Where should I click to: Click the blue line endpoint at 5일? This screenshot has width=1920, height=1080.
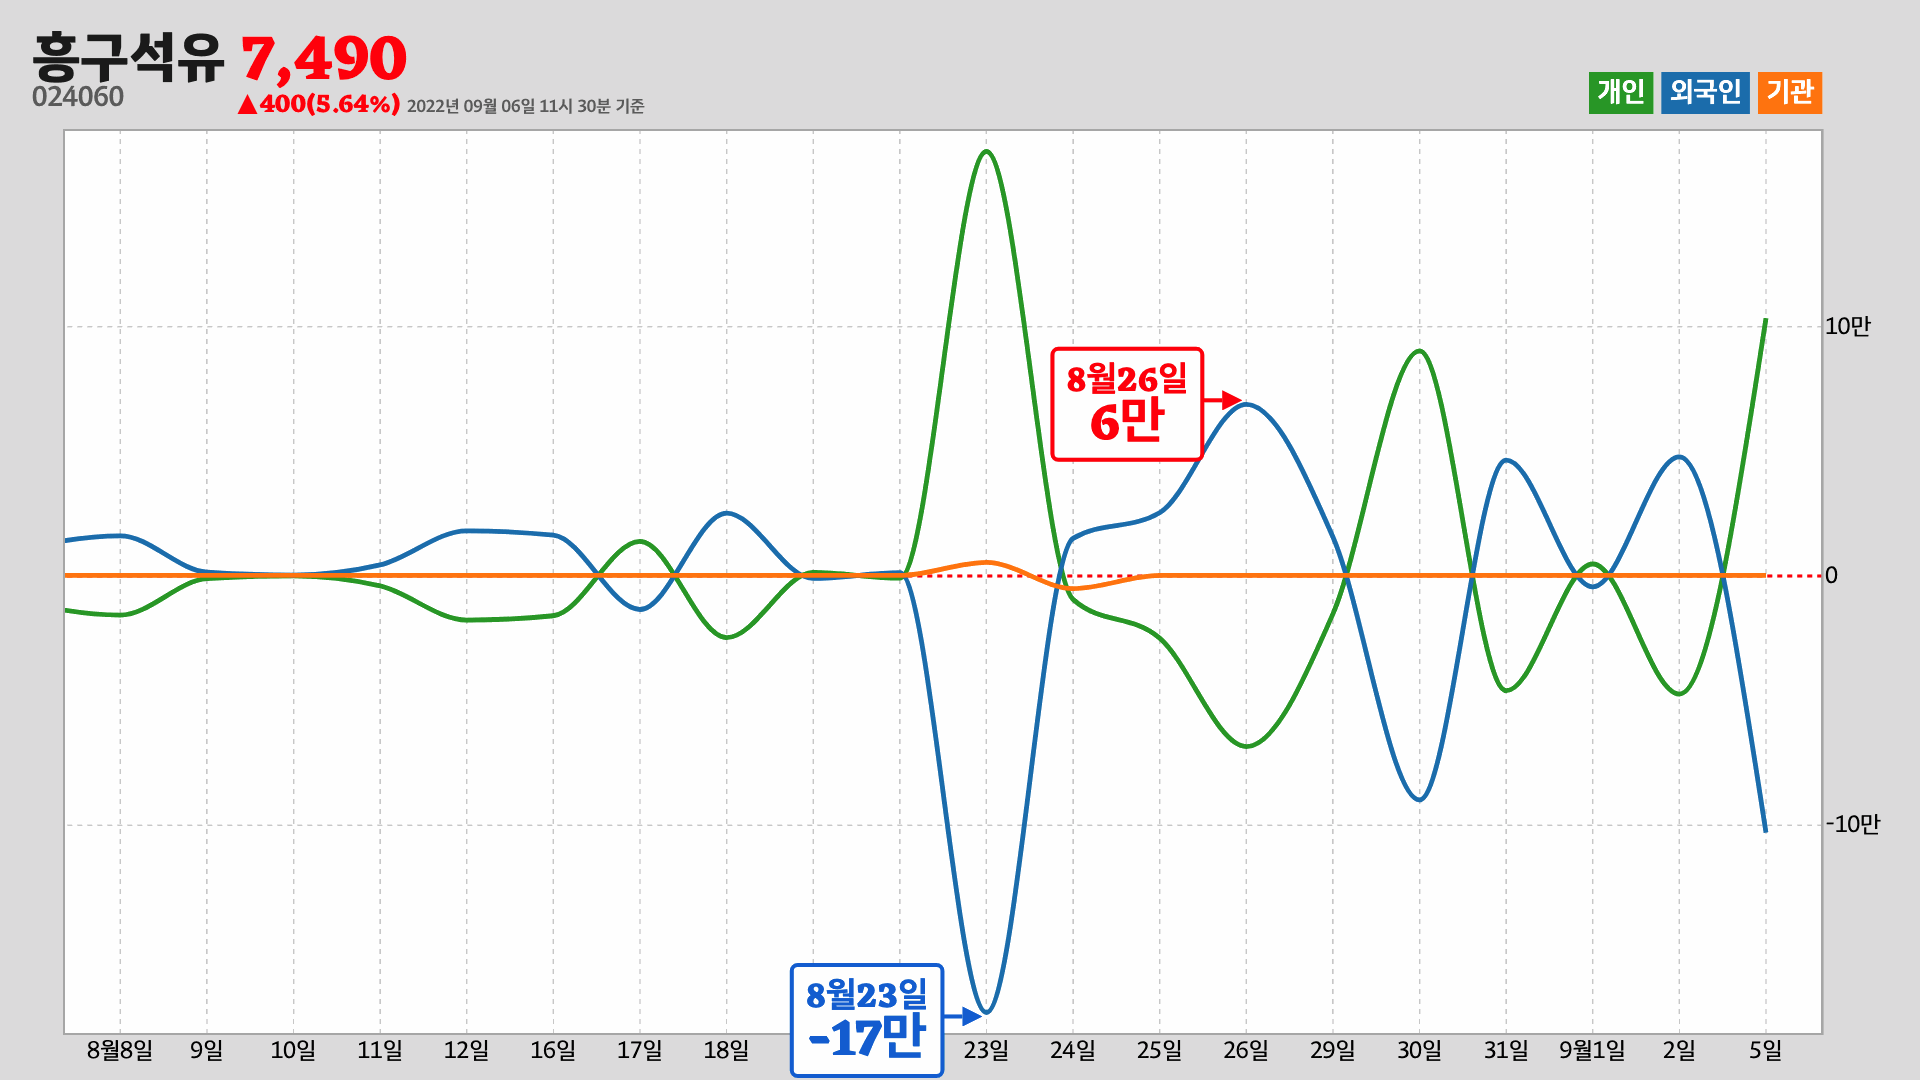1765,830
